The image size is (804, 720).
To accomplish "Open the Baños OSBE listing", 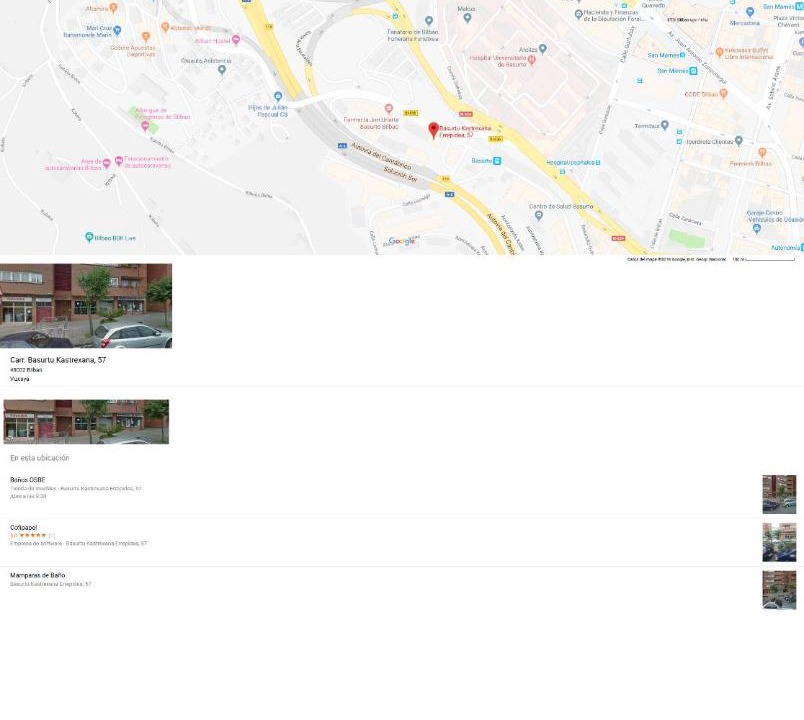I will pyautogui.click(x=402, y=494).
